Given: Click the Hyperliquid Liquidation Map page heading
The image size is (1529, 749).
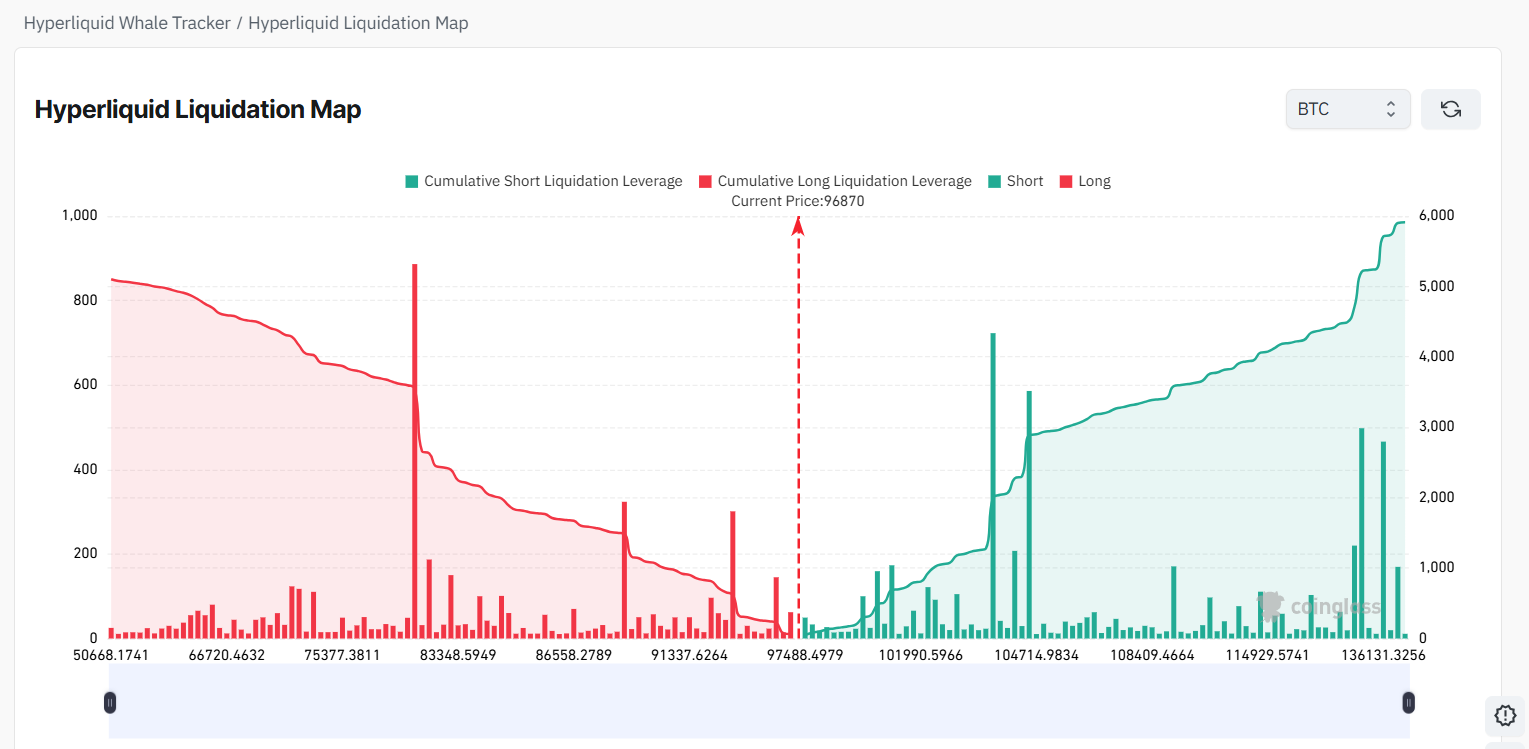Looking at the screenshot, I should coord(198,109).
